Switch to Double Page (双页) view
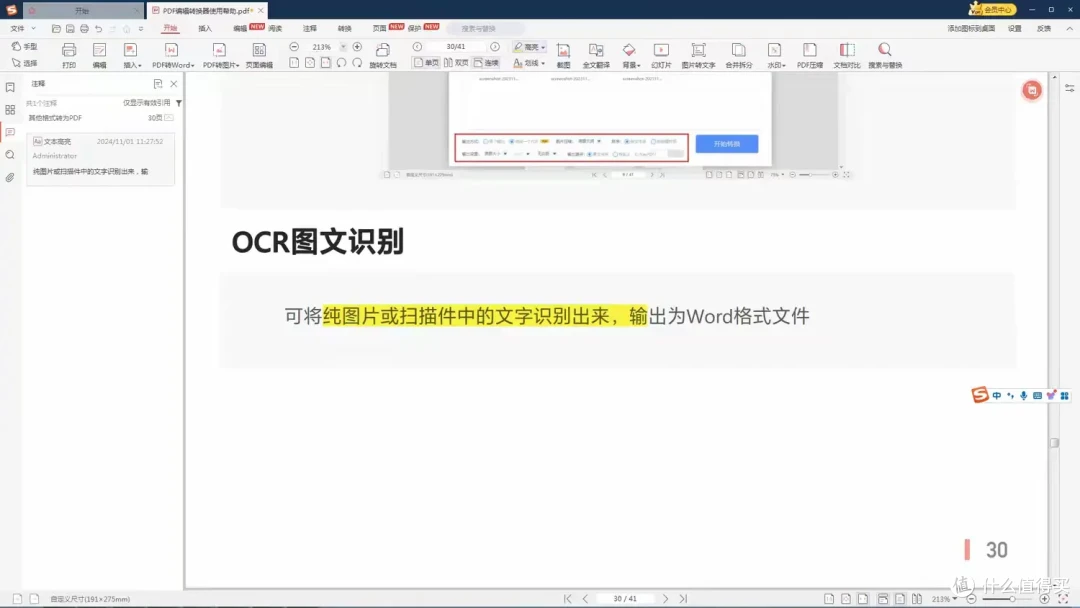This screenshot has width=1080, height=608. click(456, 63)
